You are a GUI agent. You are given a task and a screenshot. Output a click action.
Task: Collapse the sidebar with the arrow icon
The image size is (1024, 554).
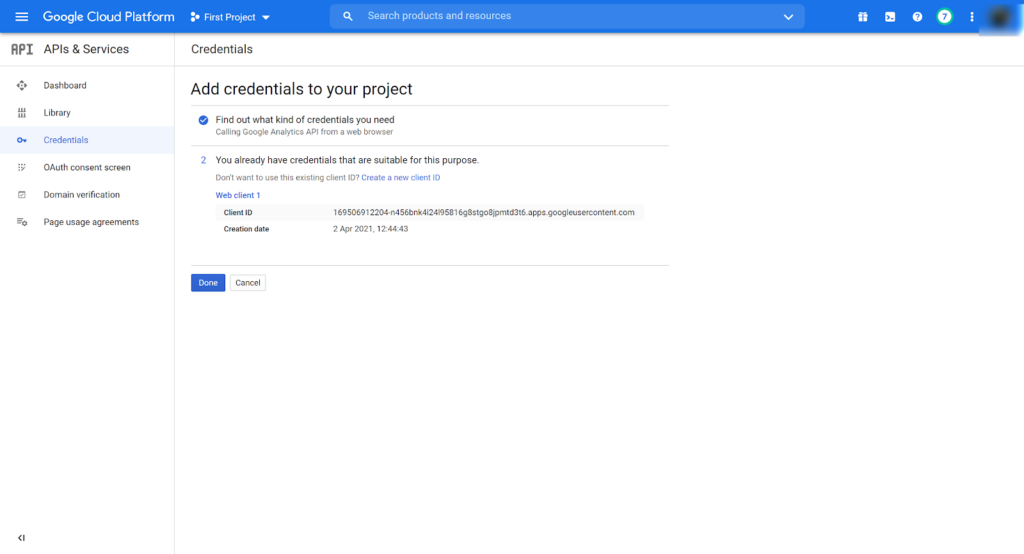(x=22, y=538)
